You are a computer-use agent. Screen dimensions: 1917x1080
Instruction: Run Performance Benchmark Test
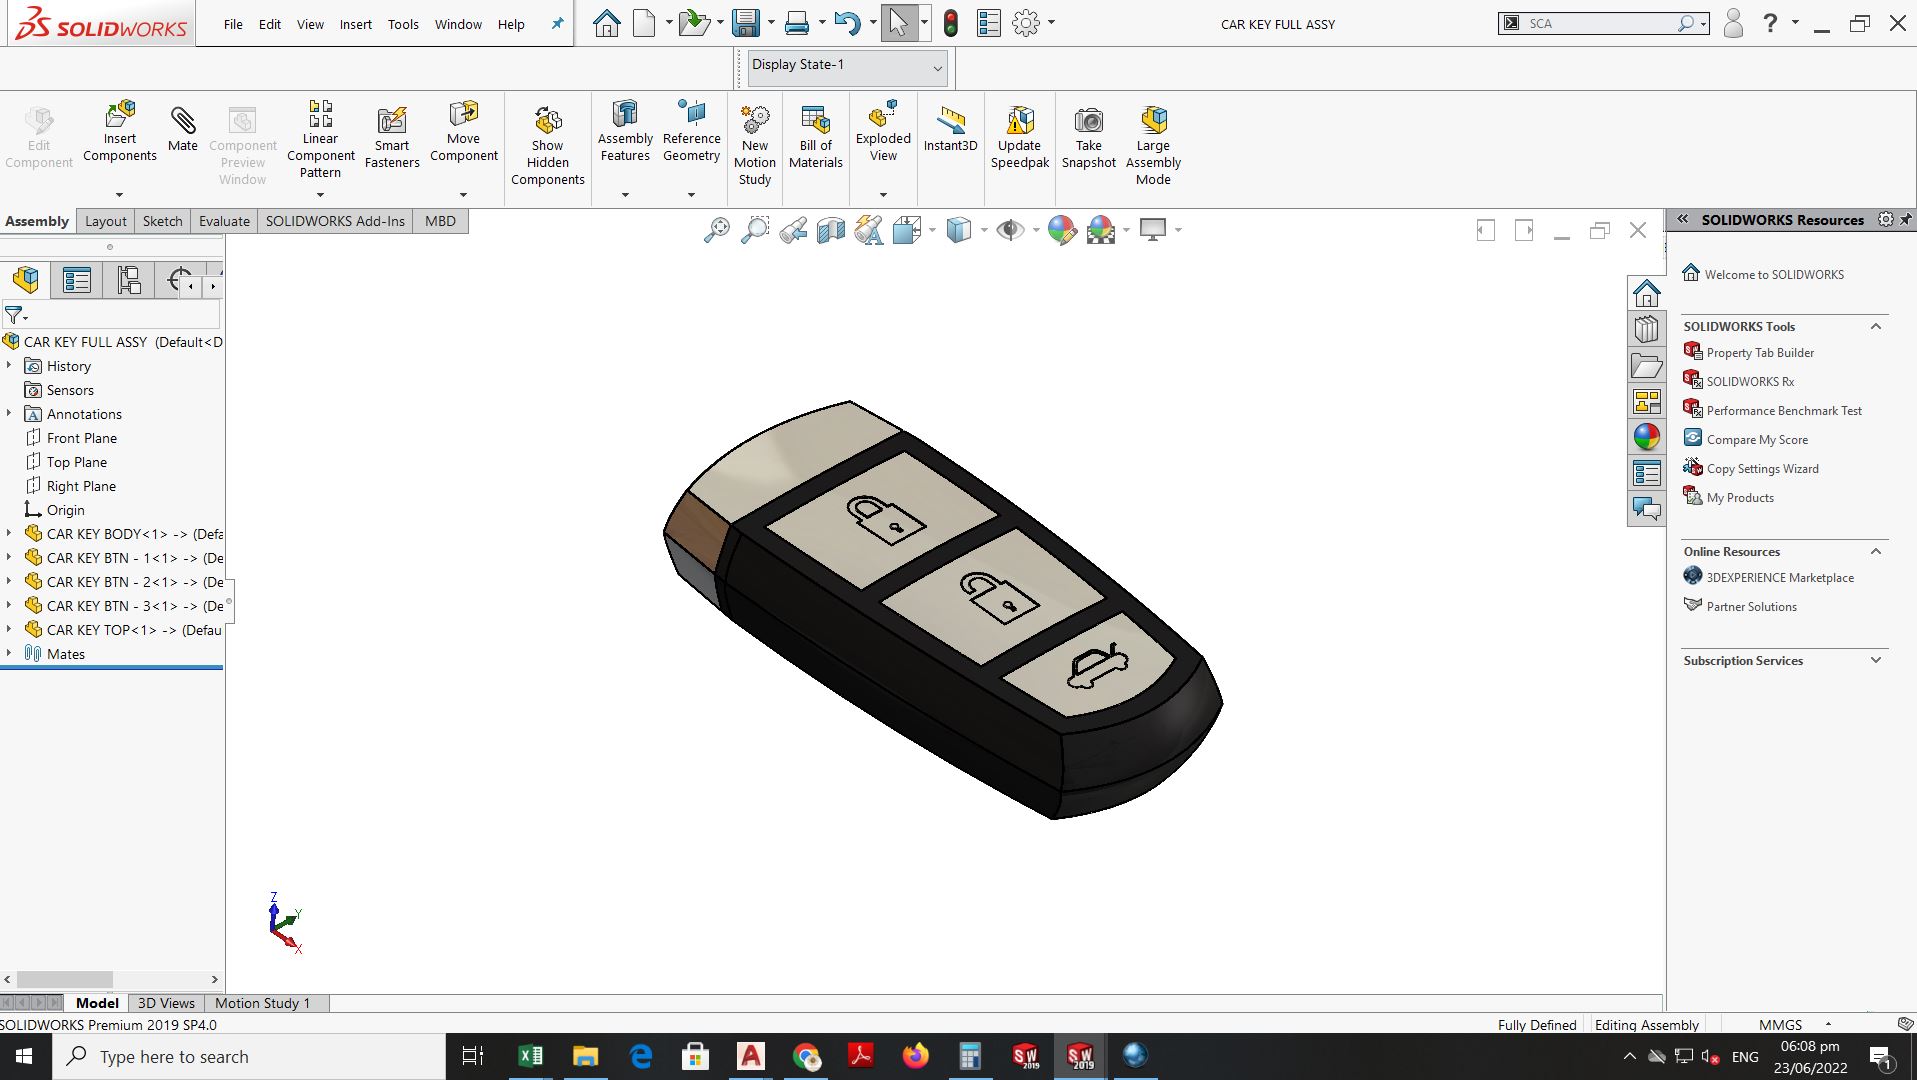click(x=1784, y=411)
